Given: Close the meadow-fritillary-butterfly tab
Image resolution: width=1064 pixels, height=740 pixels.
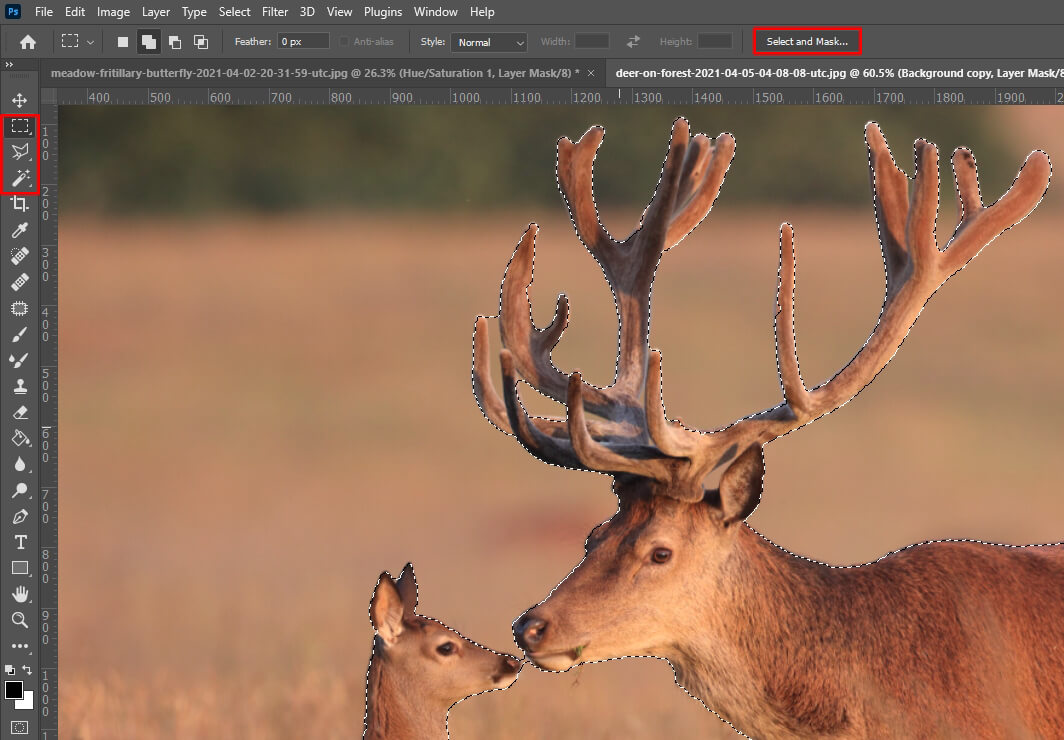Looking at the screenshot, I should (591, 73).
